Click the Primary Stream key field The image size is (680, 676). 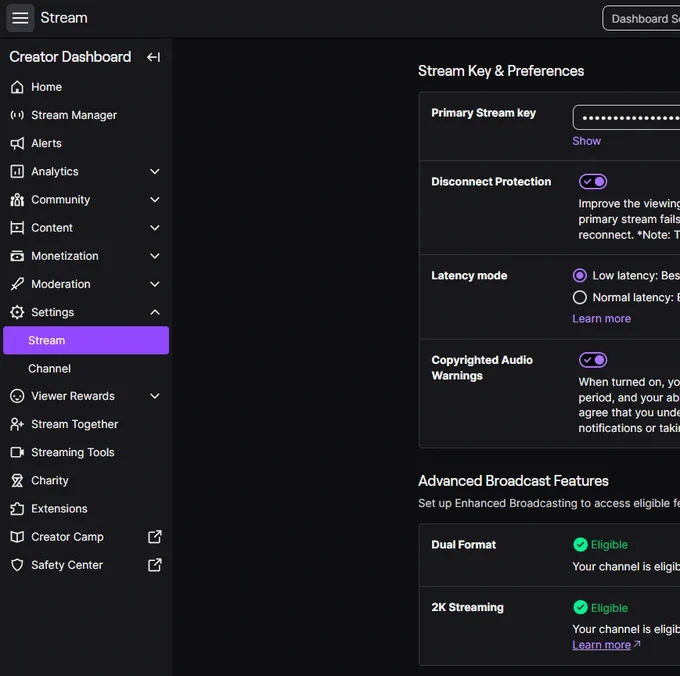[x=627, y=118]
